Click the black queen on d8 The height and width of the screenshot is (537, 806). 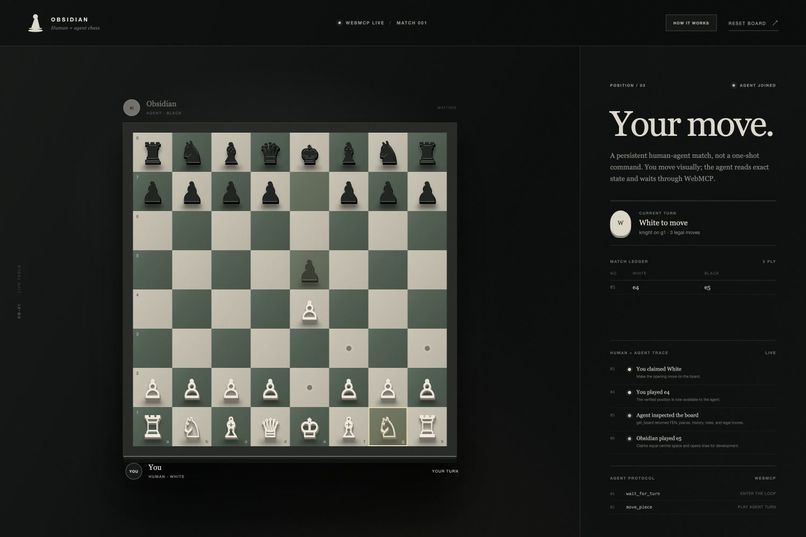(270, 153)
